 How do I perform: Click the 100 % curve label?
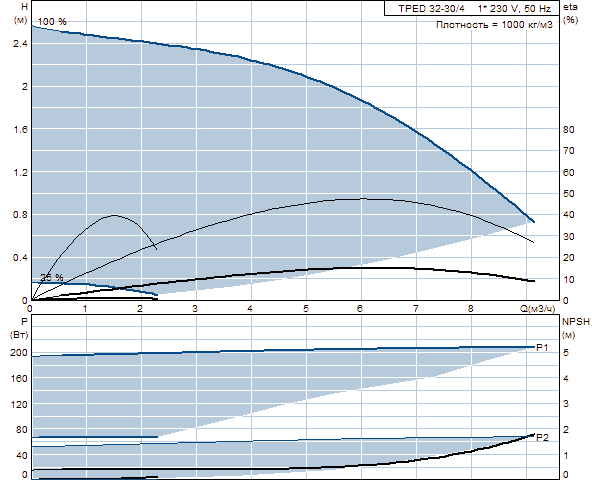[x=52, y=22]
